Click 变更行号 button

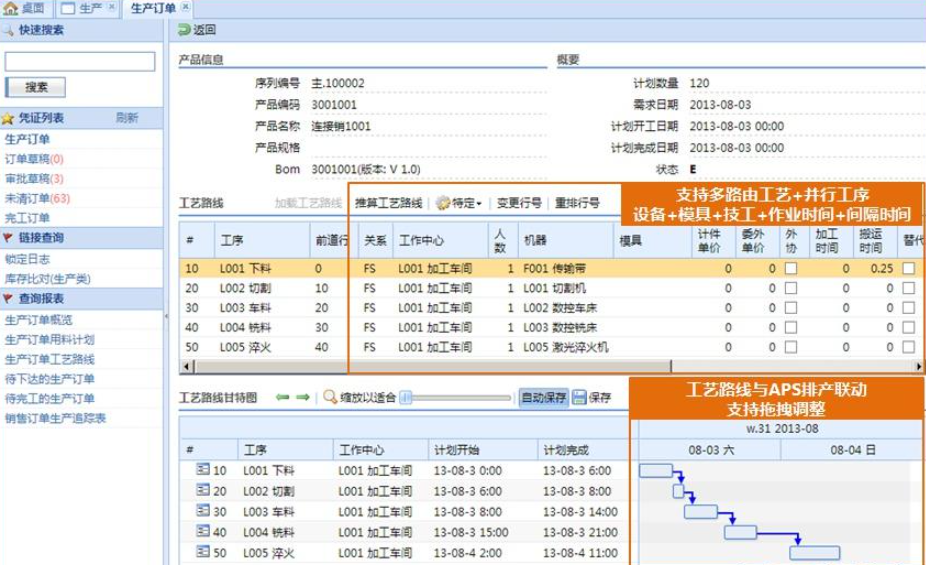[x=519, y=203]
